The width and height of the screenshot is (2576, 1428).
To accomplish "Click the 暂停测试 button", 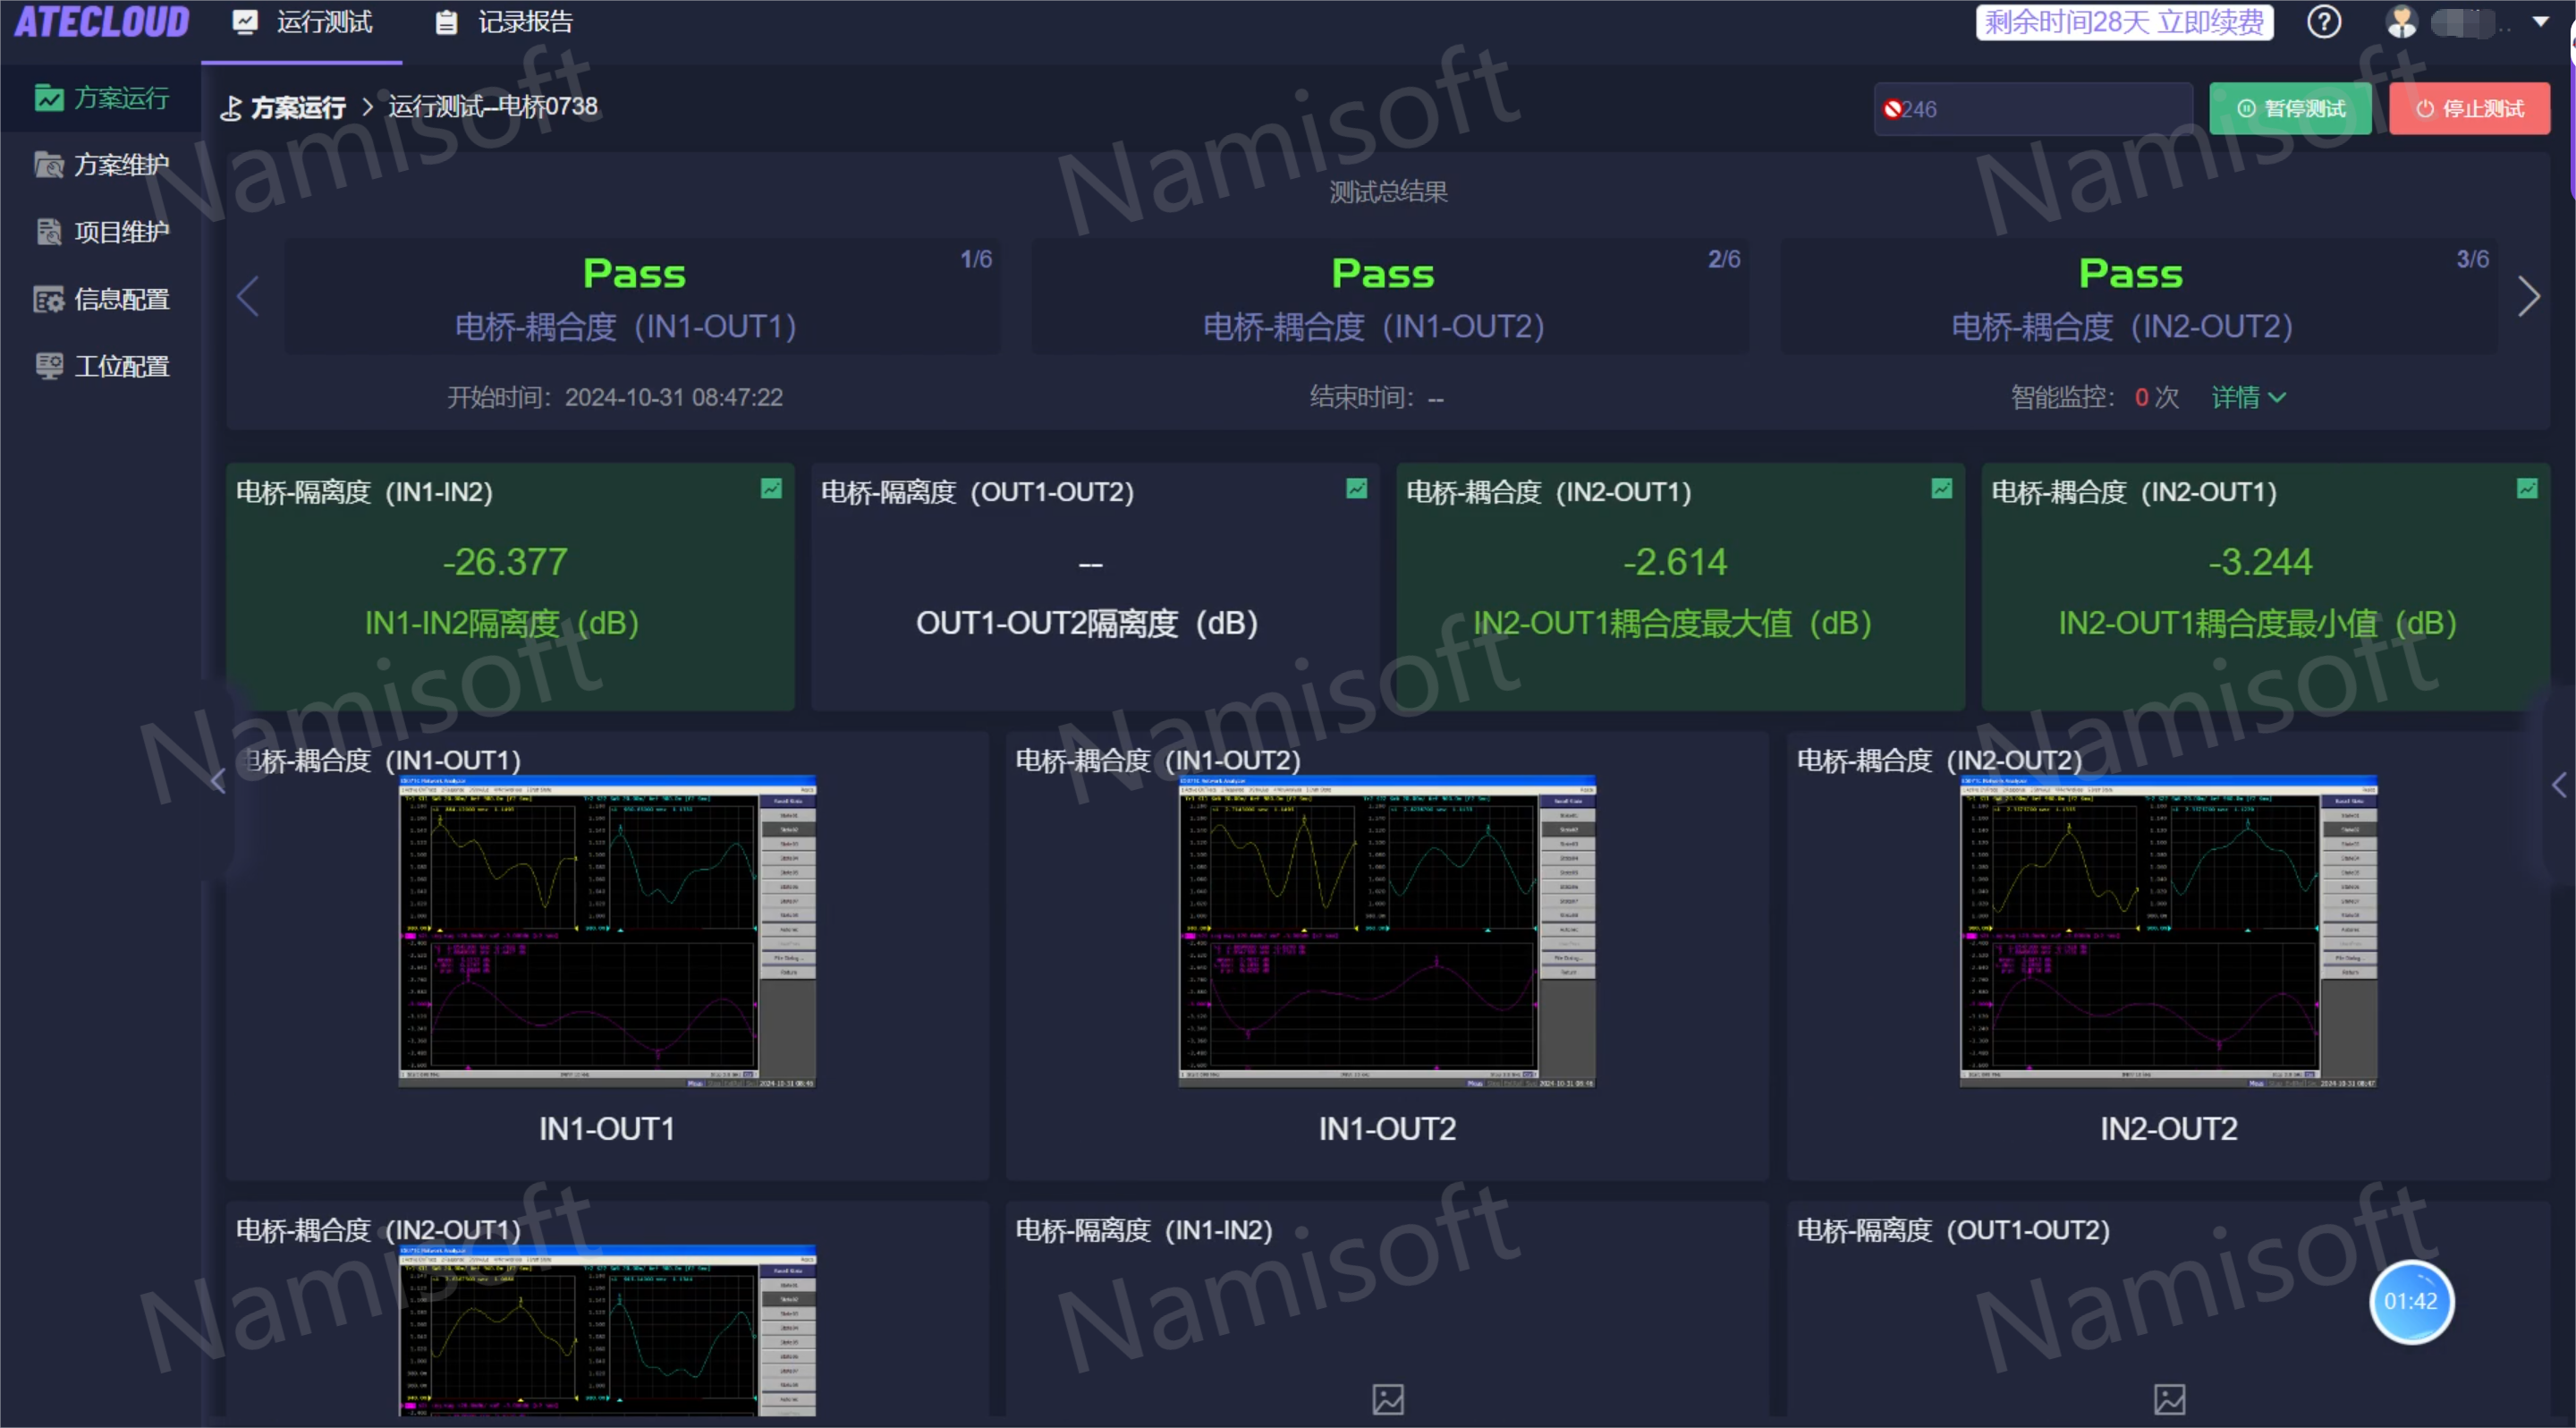I will [x=2290, y=108].
